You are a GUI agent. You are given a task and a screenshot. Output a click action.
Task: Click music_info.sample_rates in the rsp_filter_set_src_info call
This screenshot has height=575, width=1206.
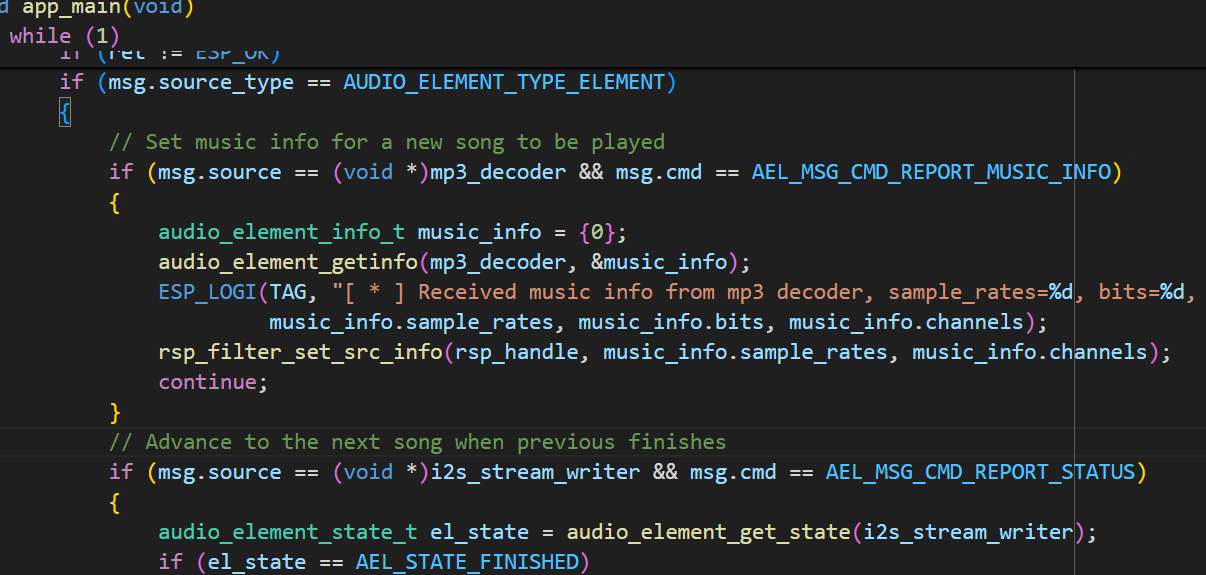746,352
